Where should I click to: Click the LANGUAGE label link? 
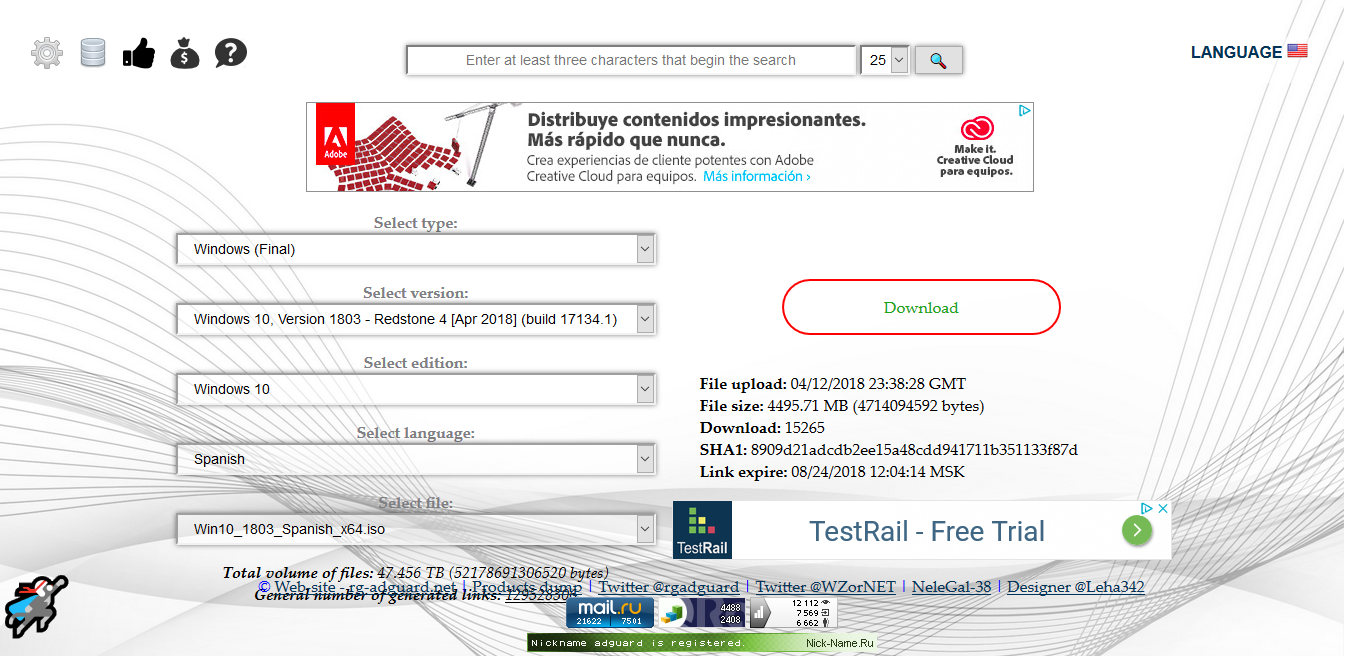point(1236,52)
